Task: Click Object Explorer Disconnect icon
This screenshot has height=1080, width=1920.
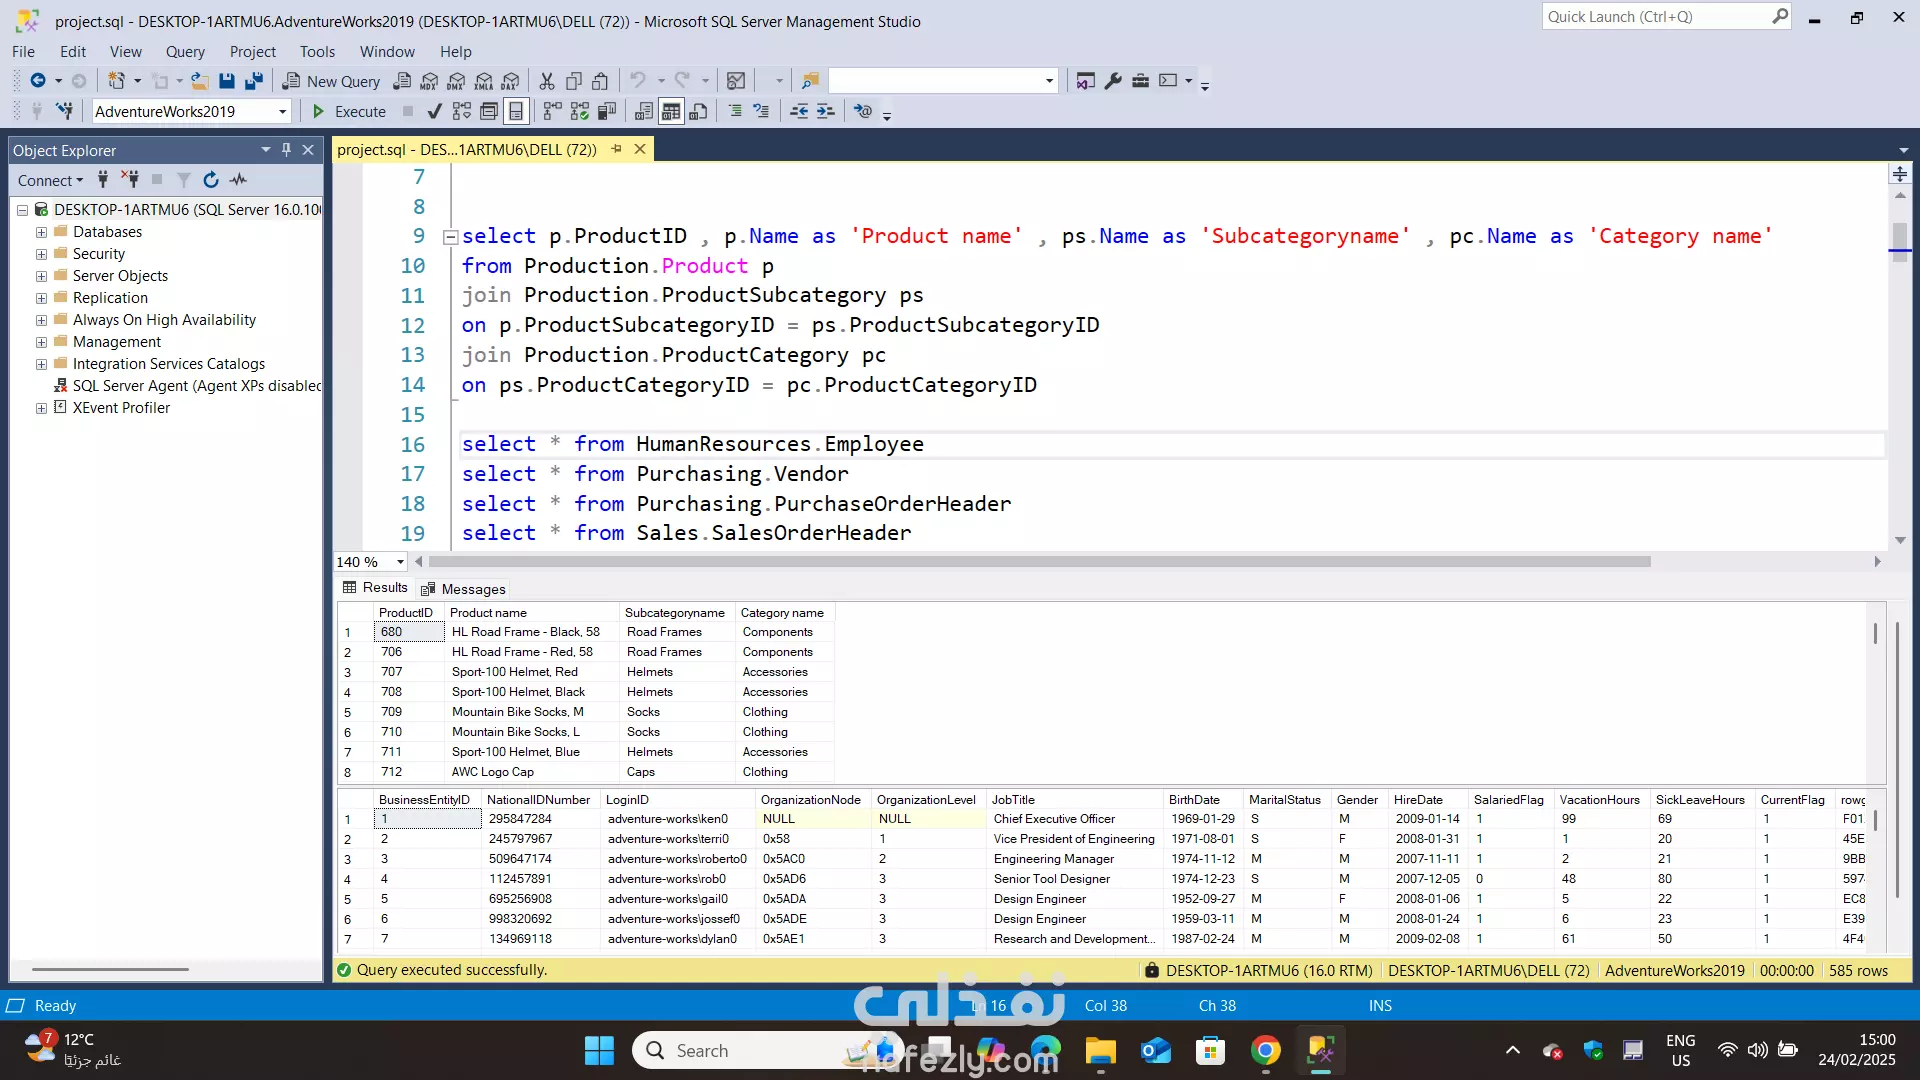Action: coord(130,180)
